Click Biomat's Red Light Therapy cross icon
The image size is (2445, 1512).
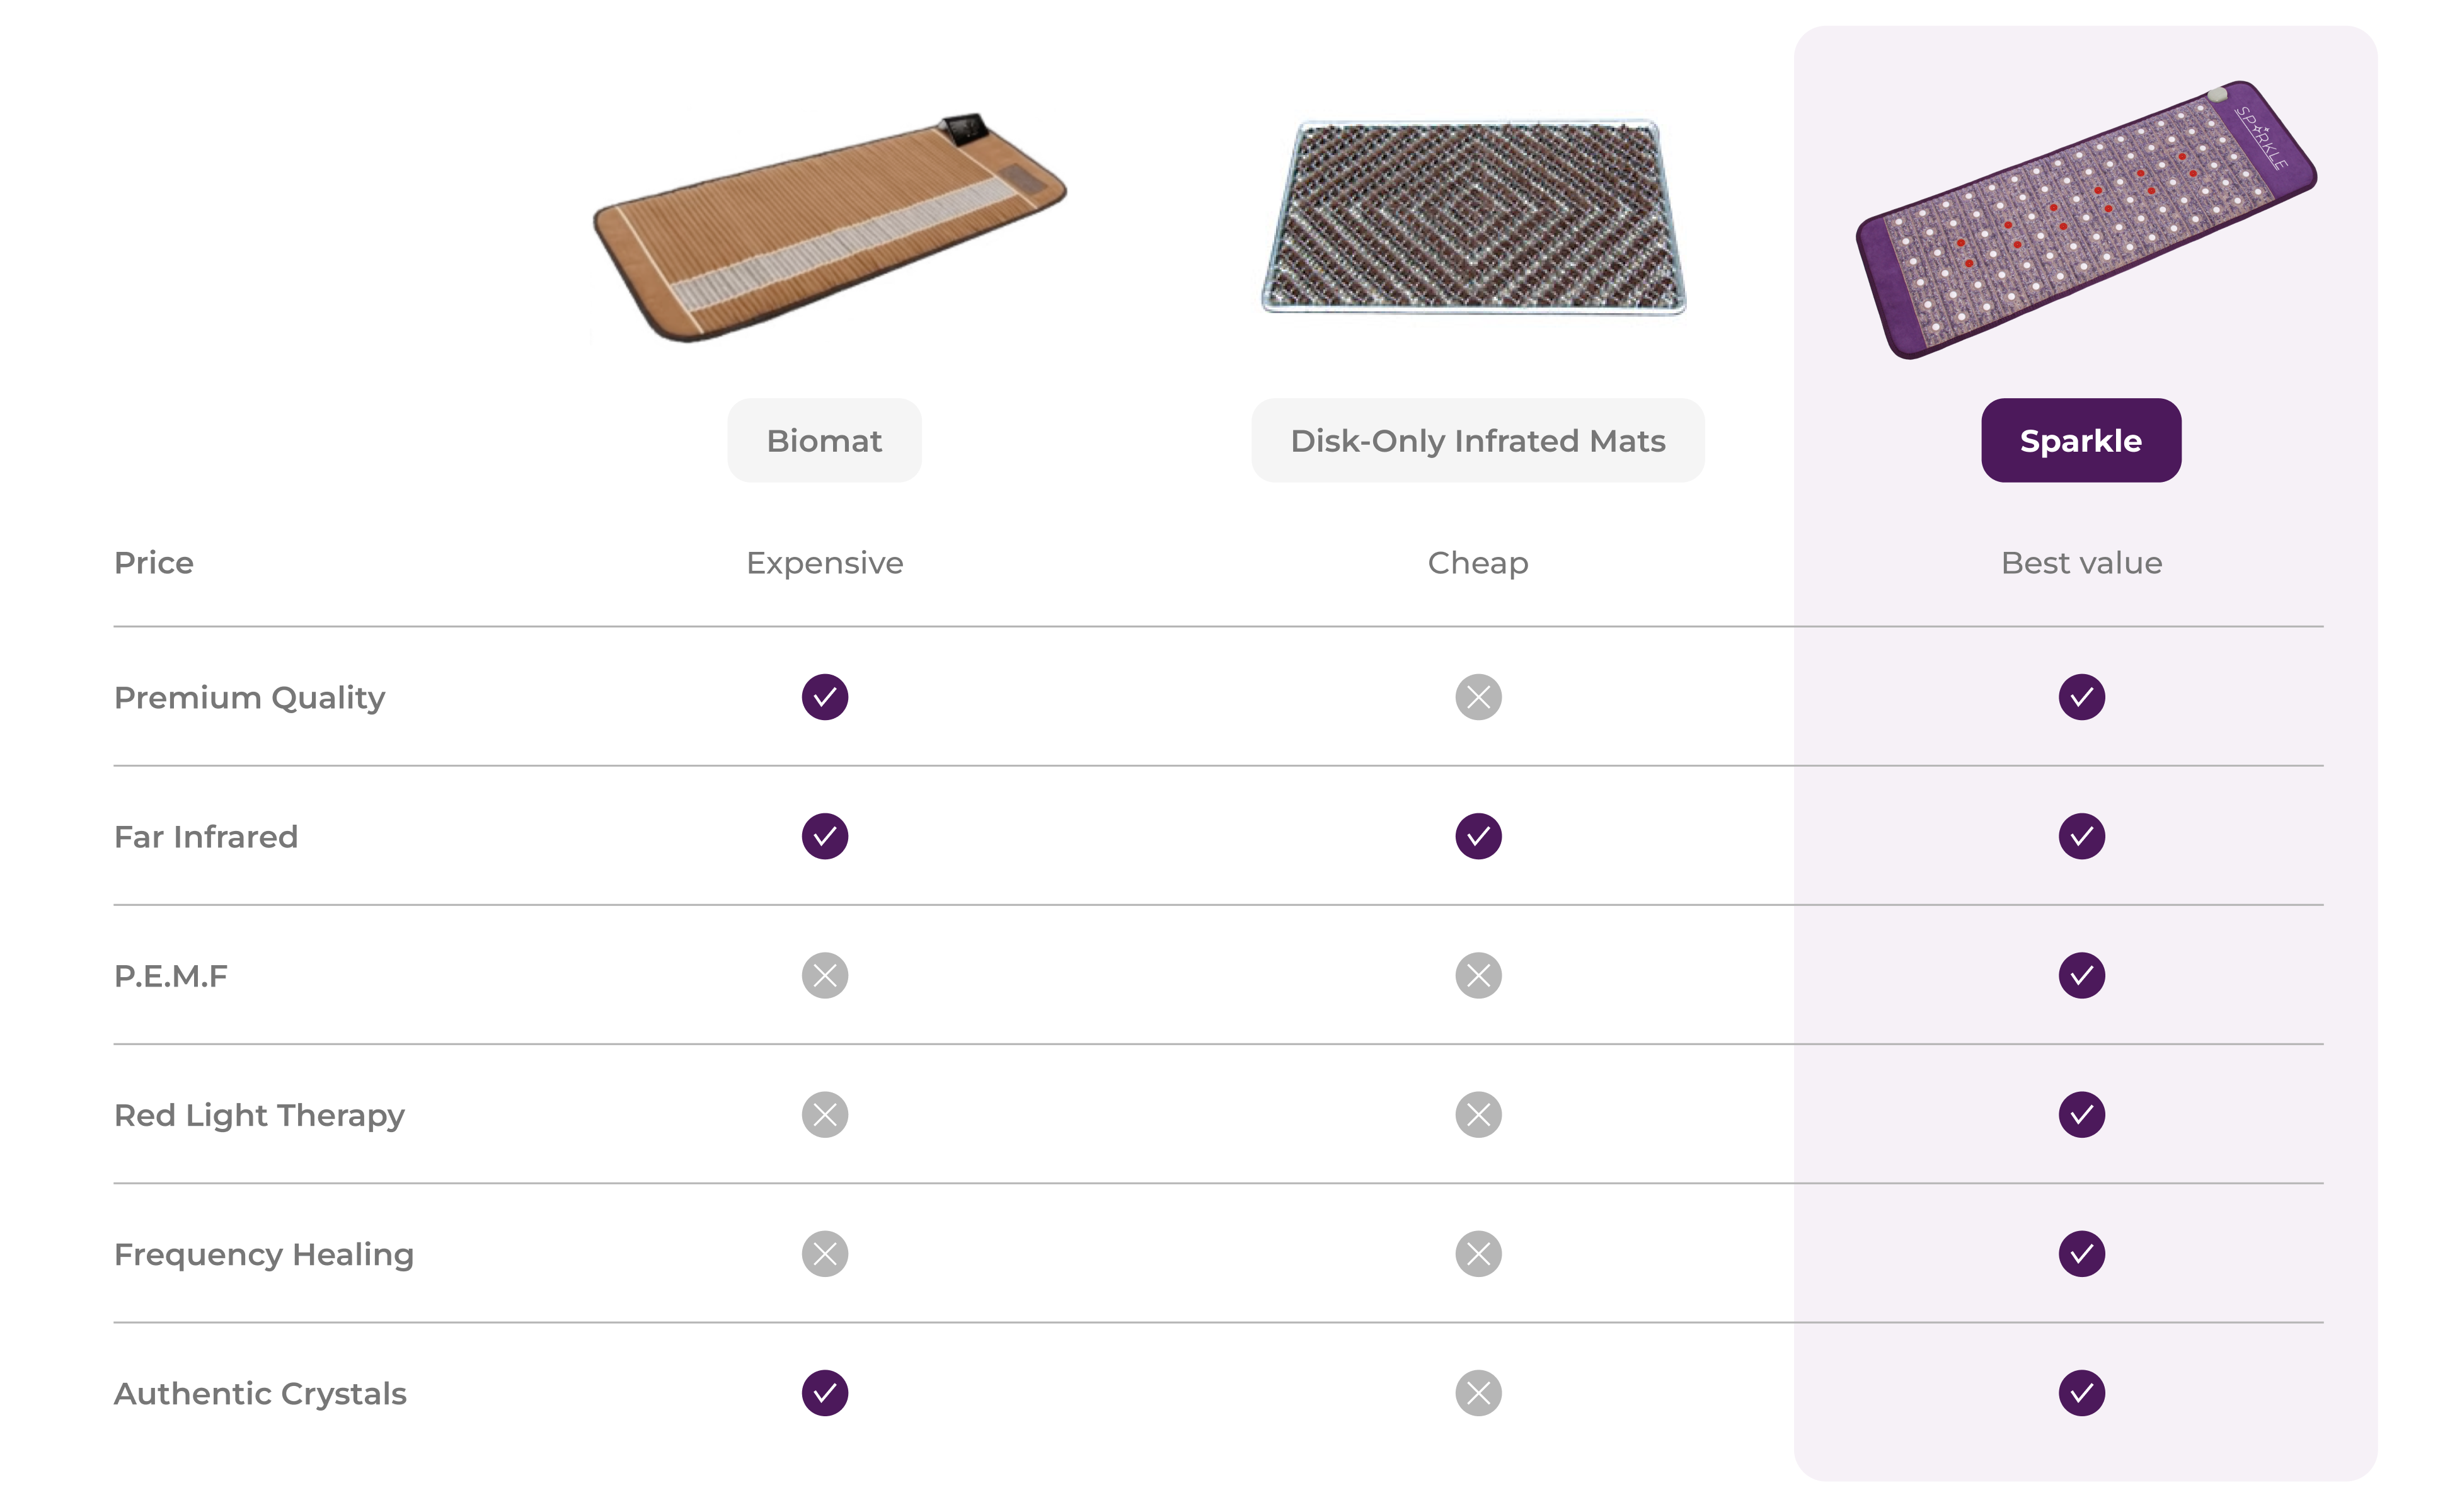click(824, 1114)
